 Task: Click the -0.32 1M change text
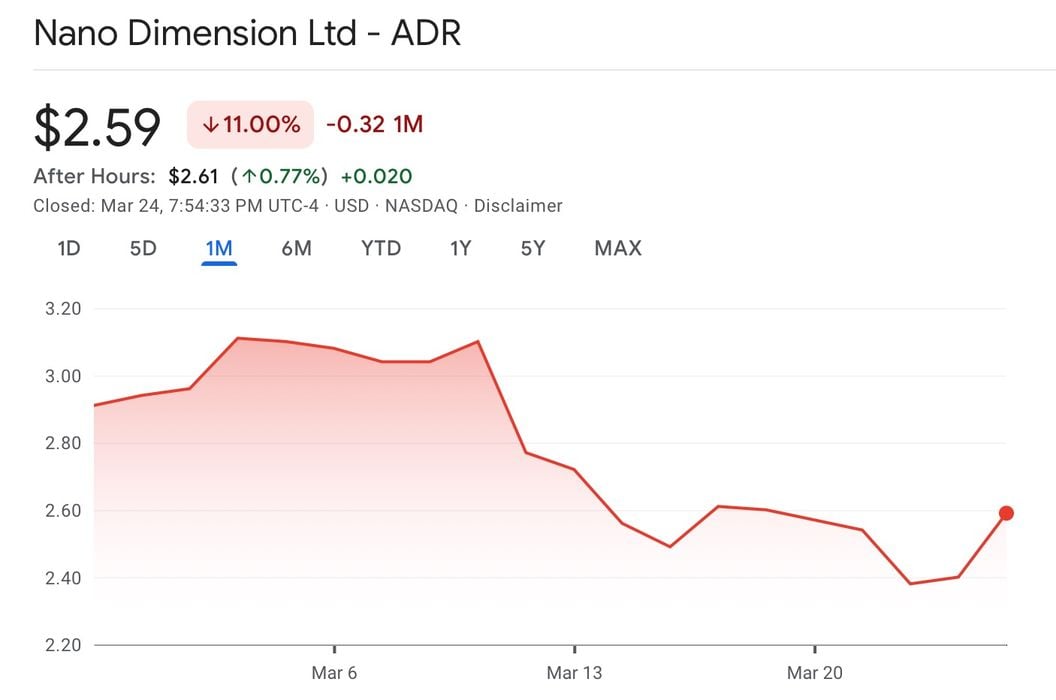point(374,125)
